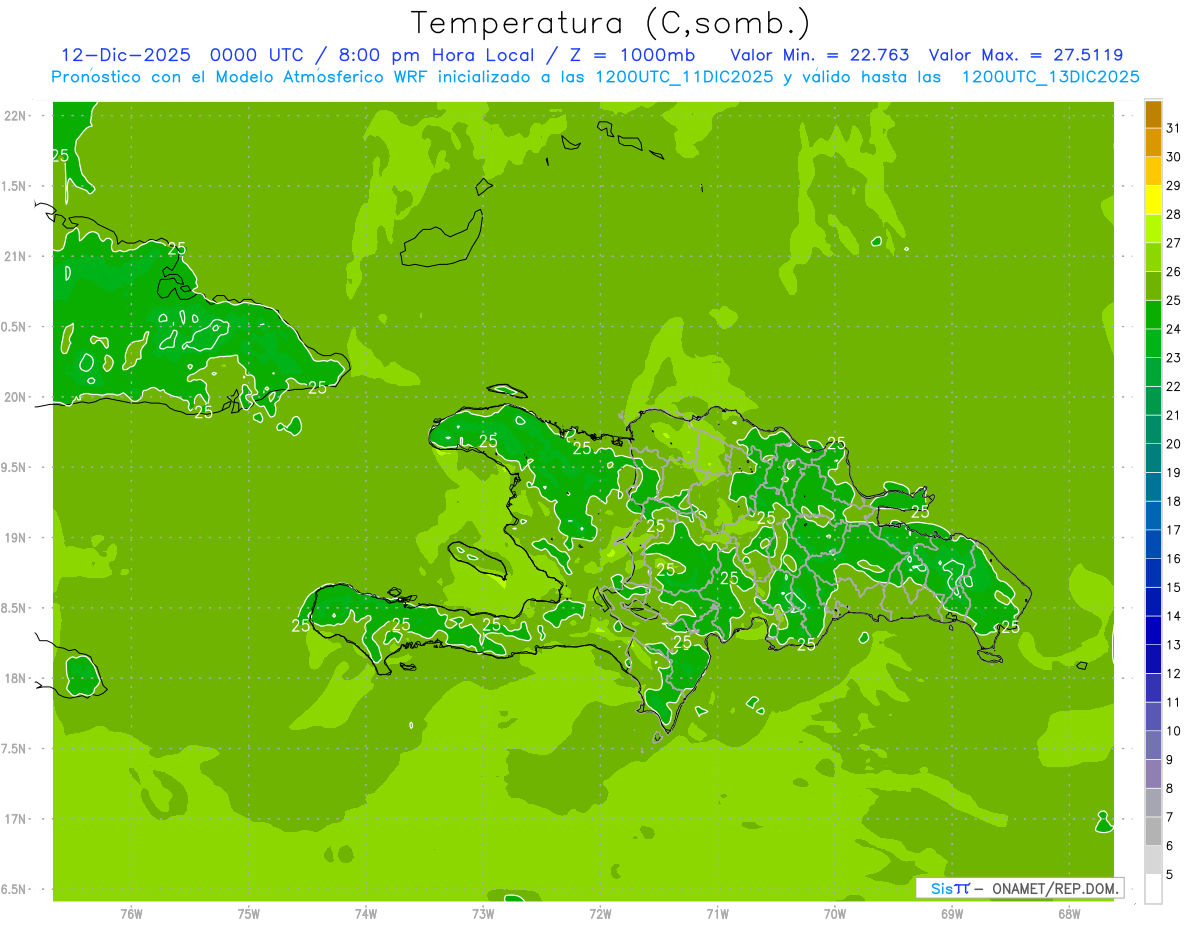
Task: Click the '68W' longitude axis label
Action: [1069, 913]
